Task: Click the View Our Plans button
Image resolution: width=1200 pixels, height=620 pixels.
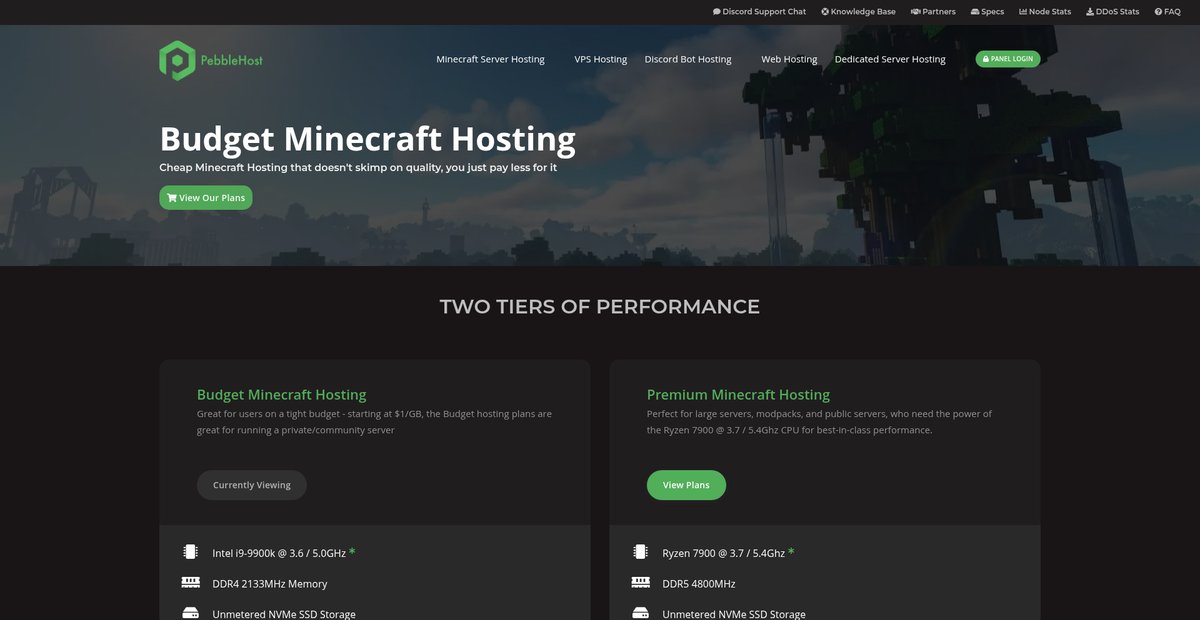Action: 206,198
